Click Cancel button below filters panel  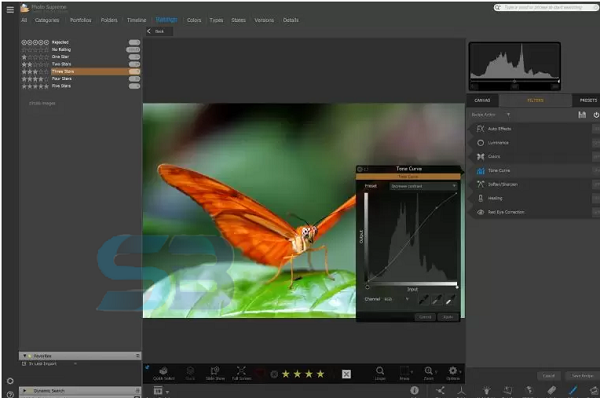(549, 376)
